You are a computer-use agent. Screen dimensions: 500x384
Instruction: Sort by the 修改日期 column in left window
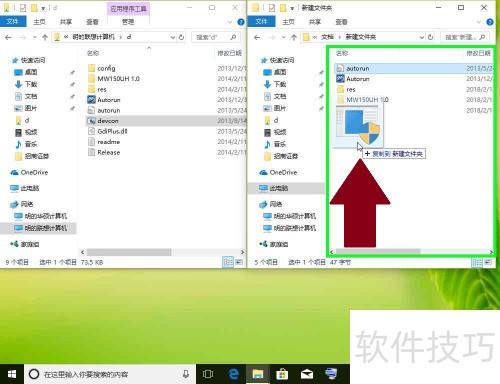[x=230, y=53]
